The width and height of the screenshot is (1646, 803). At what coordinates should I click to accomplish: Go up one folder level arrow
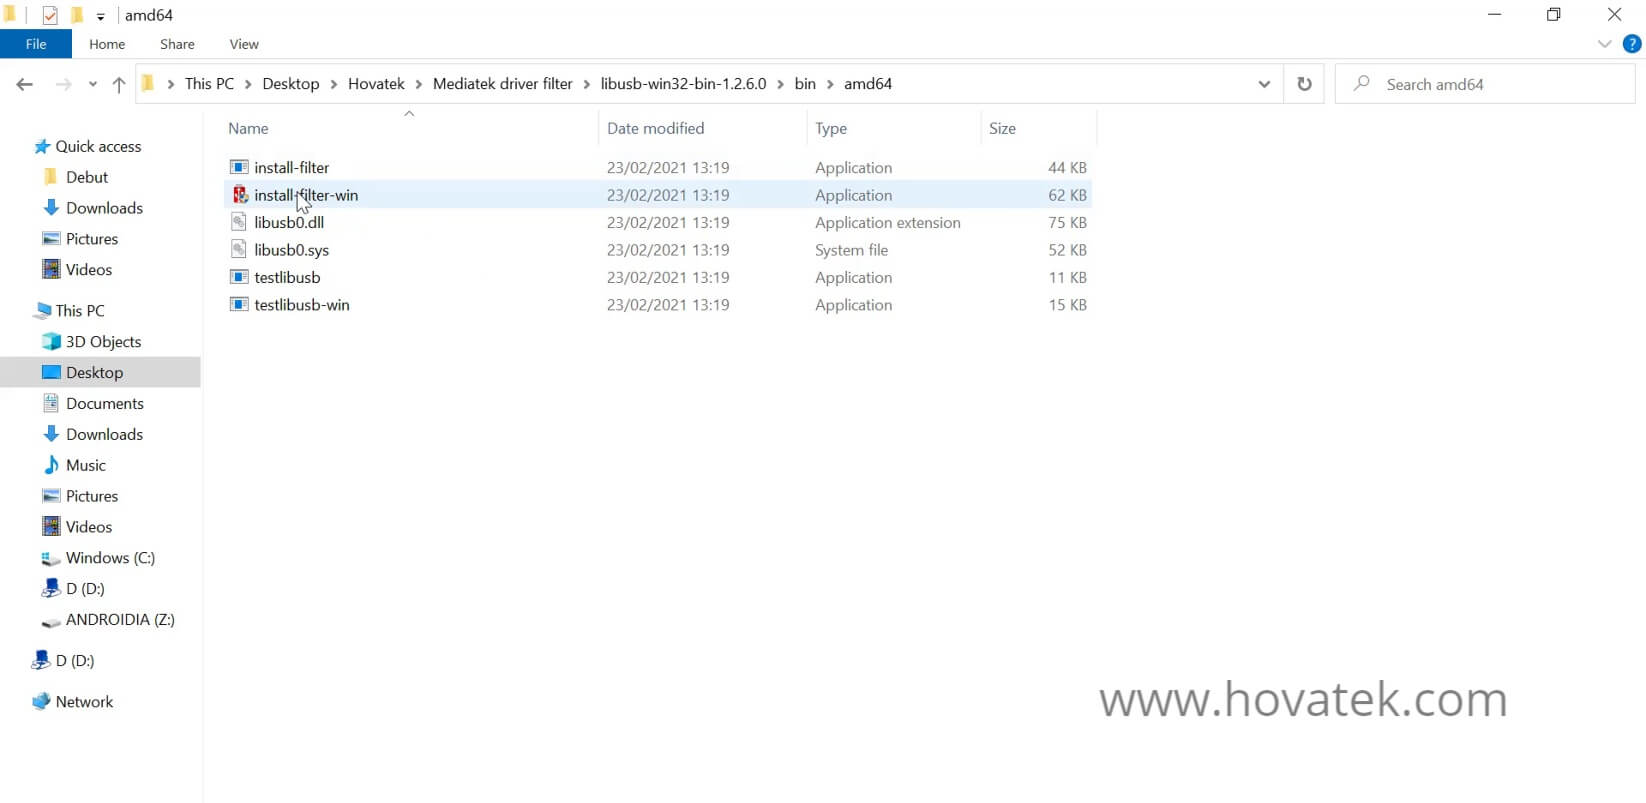pyautogui.click(x=119, y=85)
